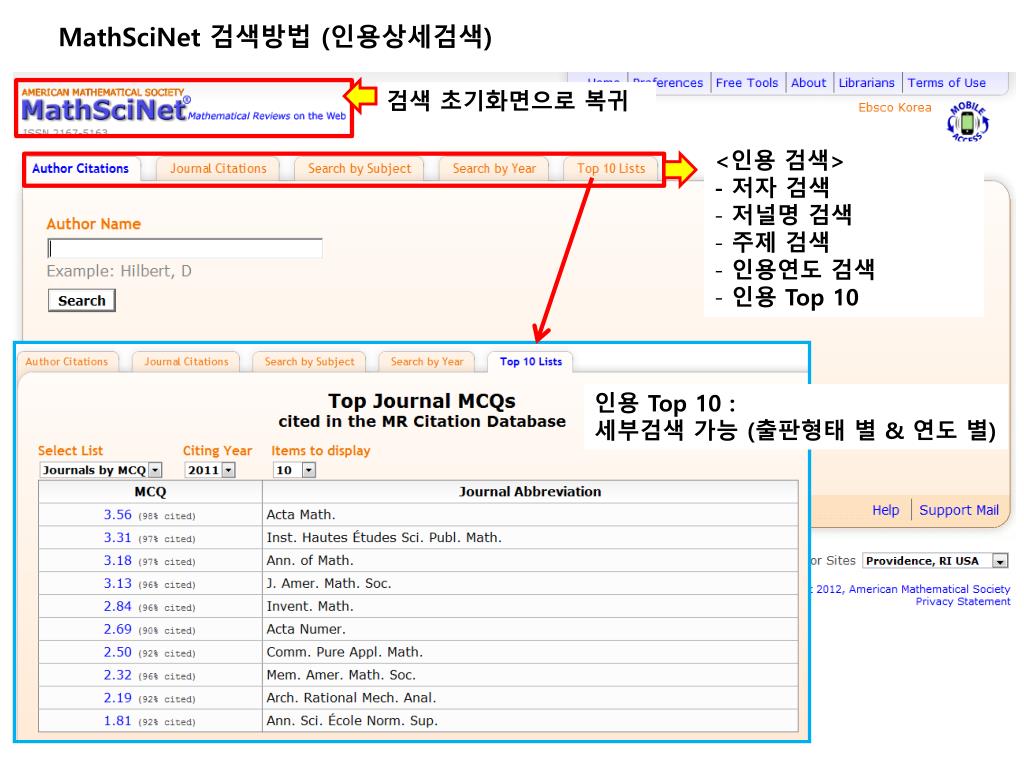Click the 'J. Amer. Math. Soc.' cell
Screen dimensions: 1024x768
[x=530, y=583]
